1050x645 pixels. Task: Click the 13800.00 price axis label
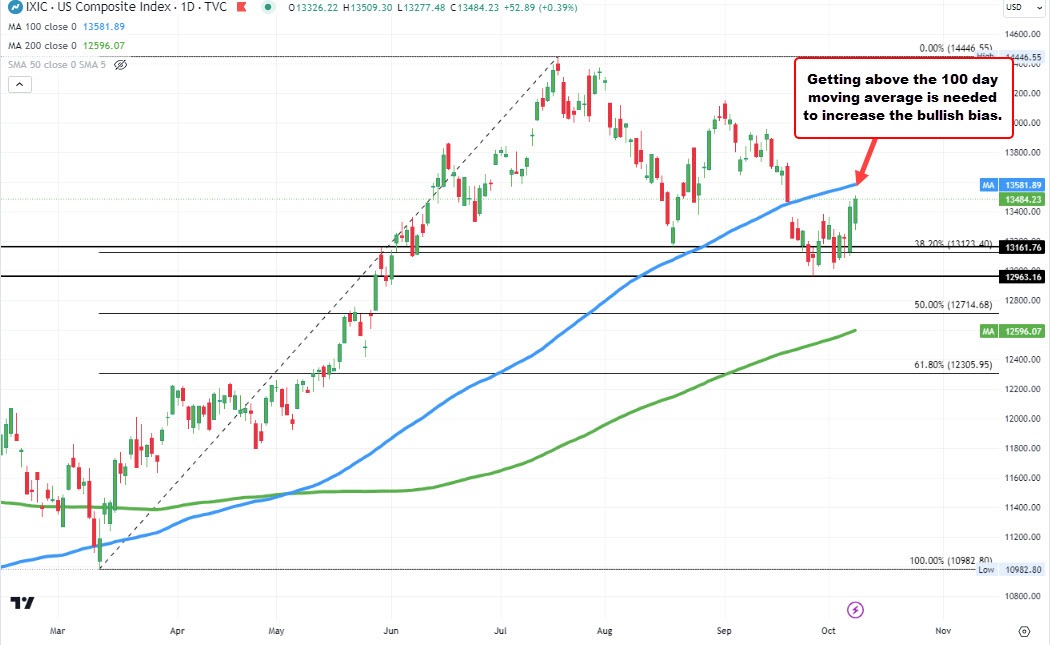pos(1023,153)
